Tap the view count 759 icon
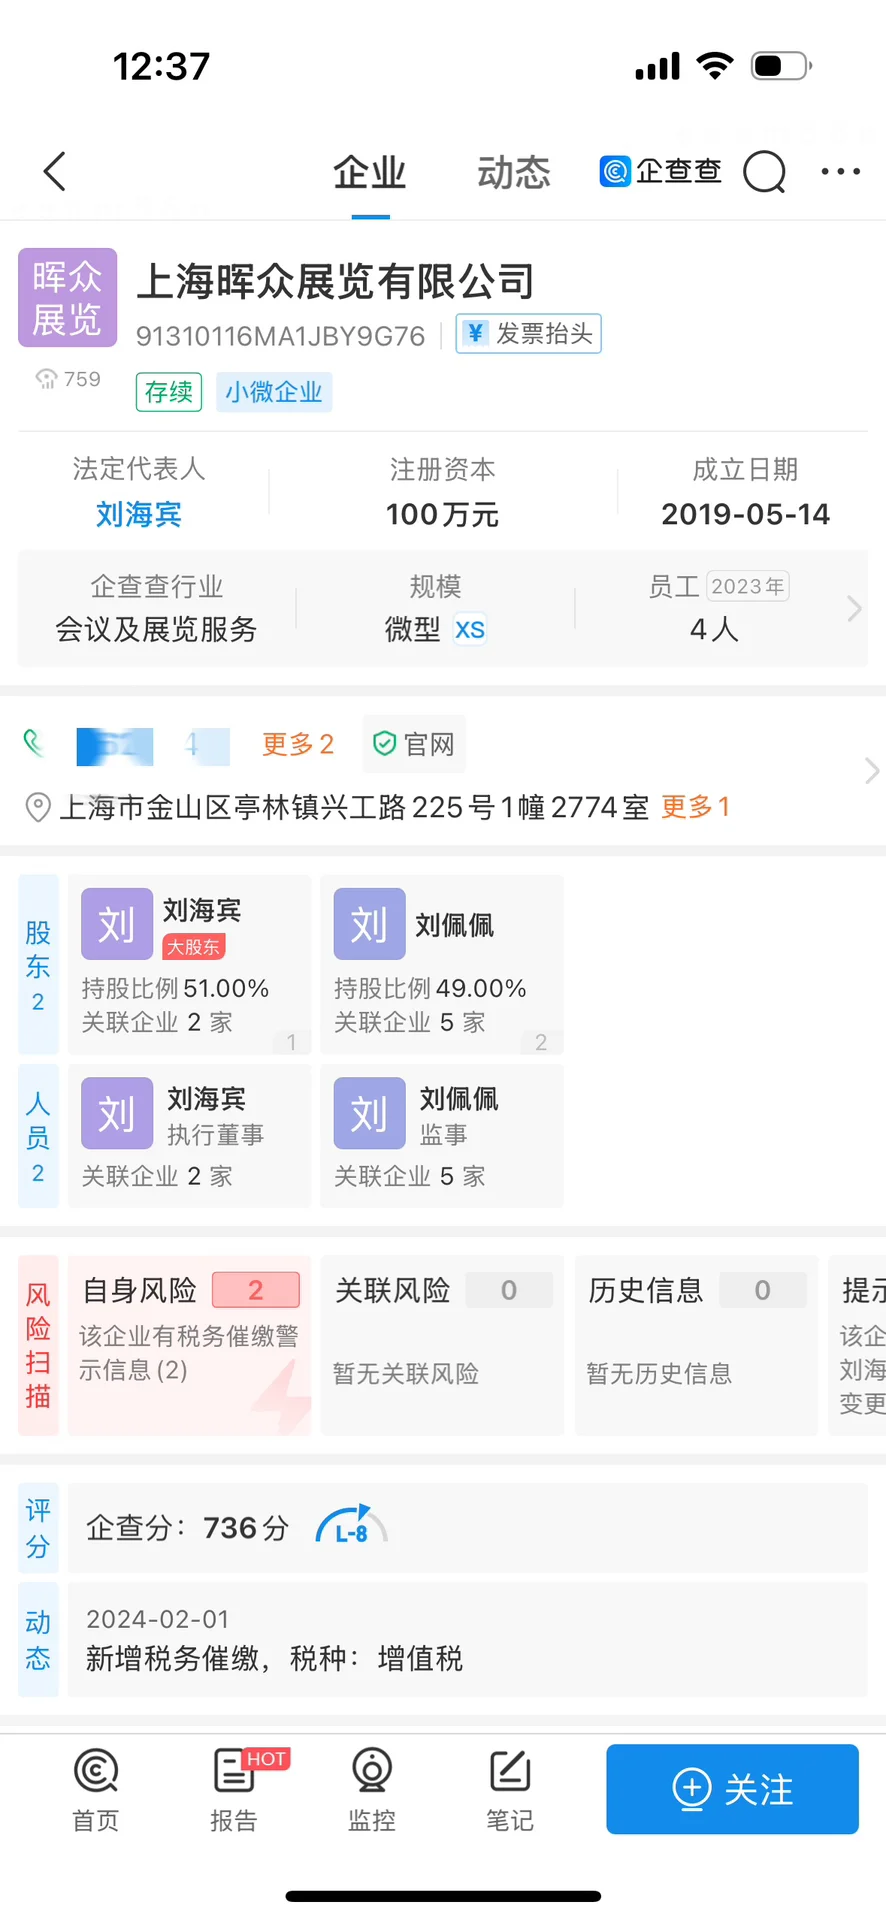 tap(68, 379)
